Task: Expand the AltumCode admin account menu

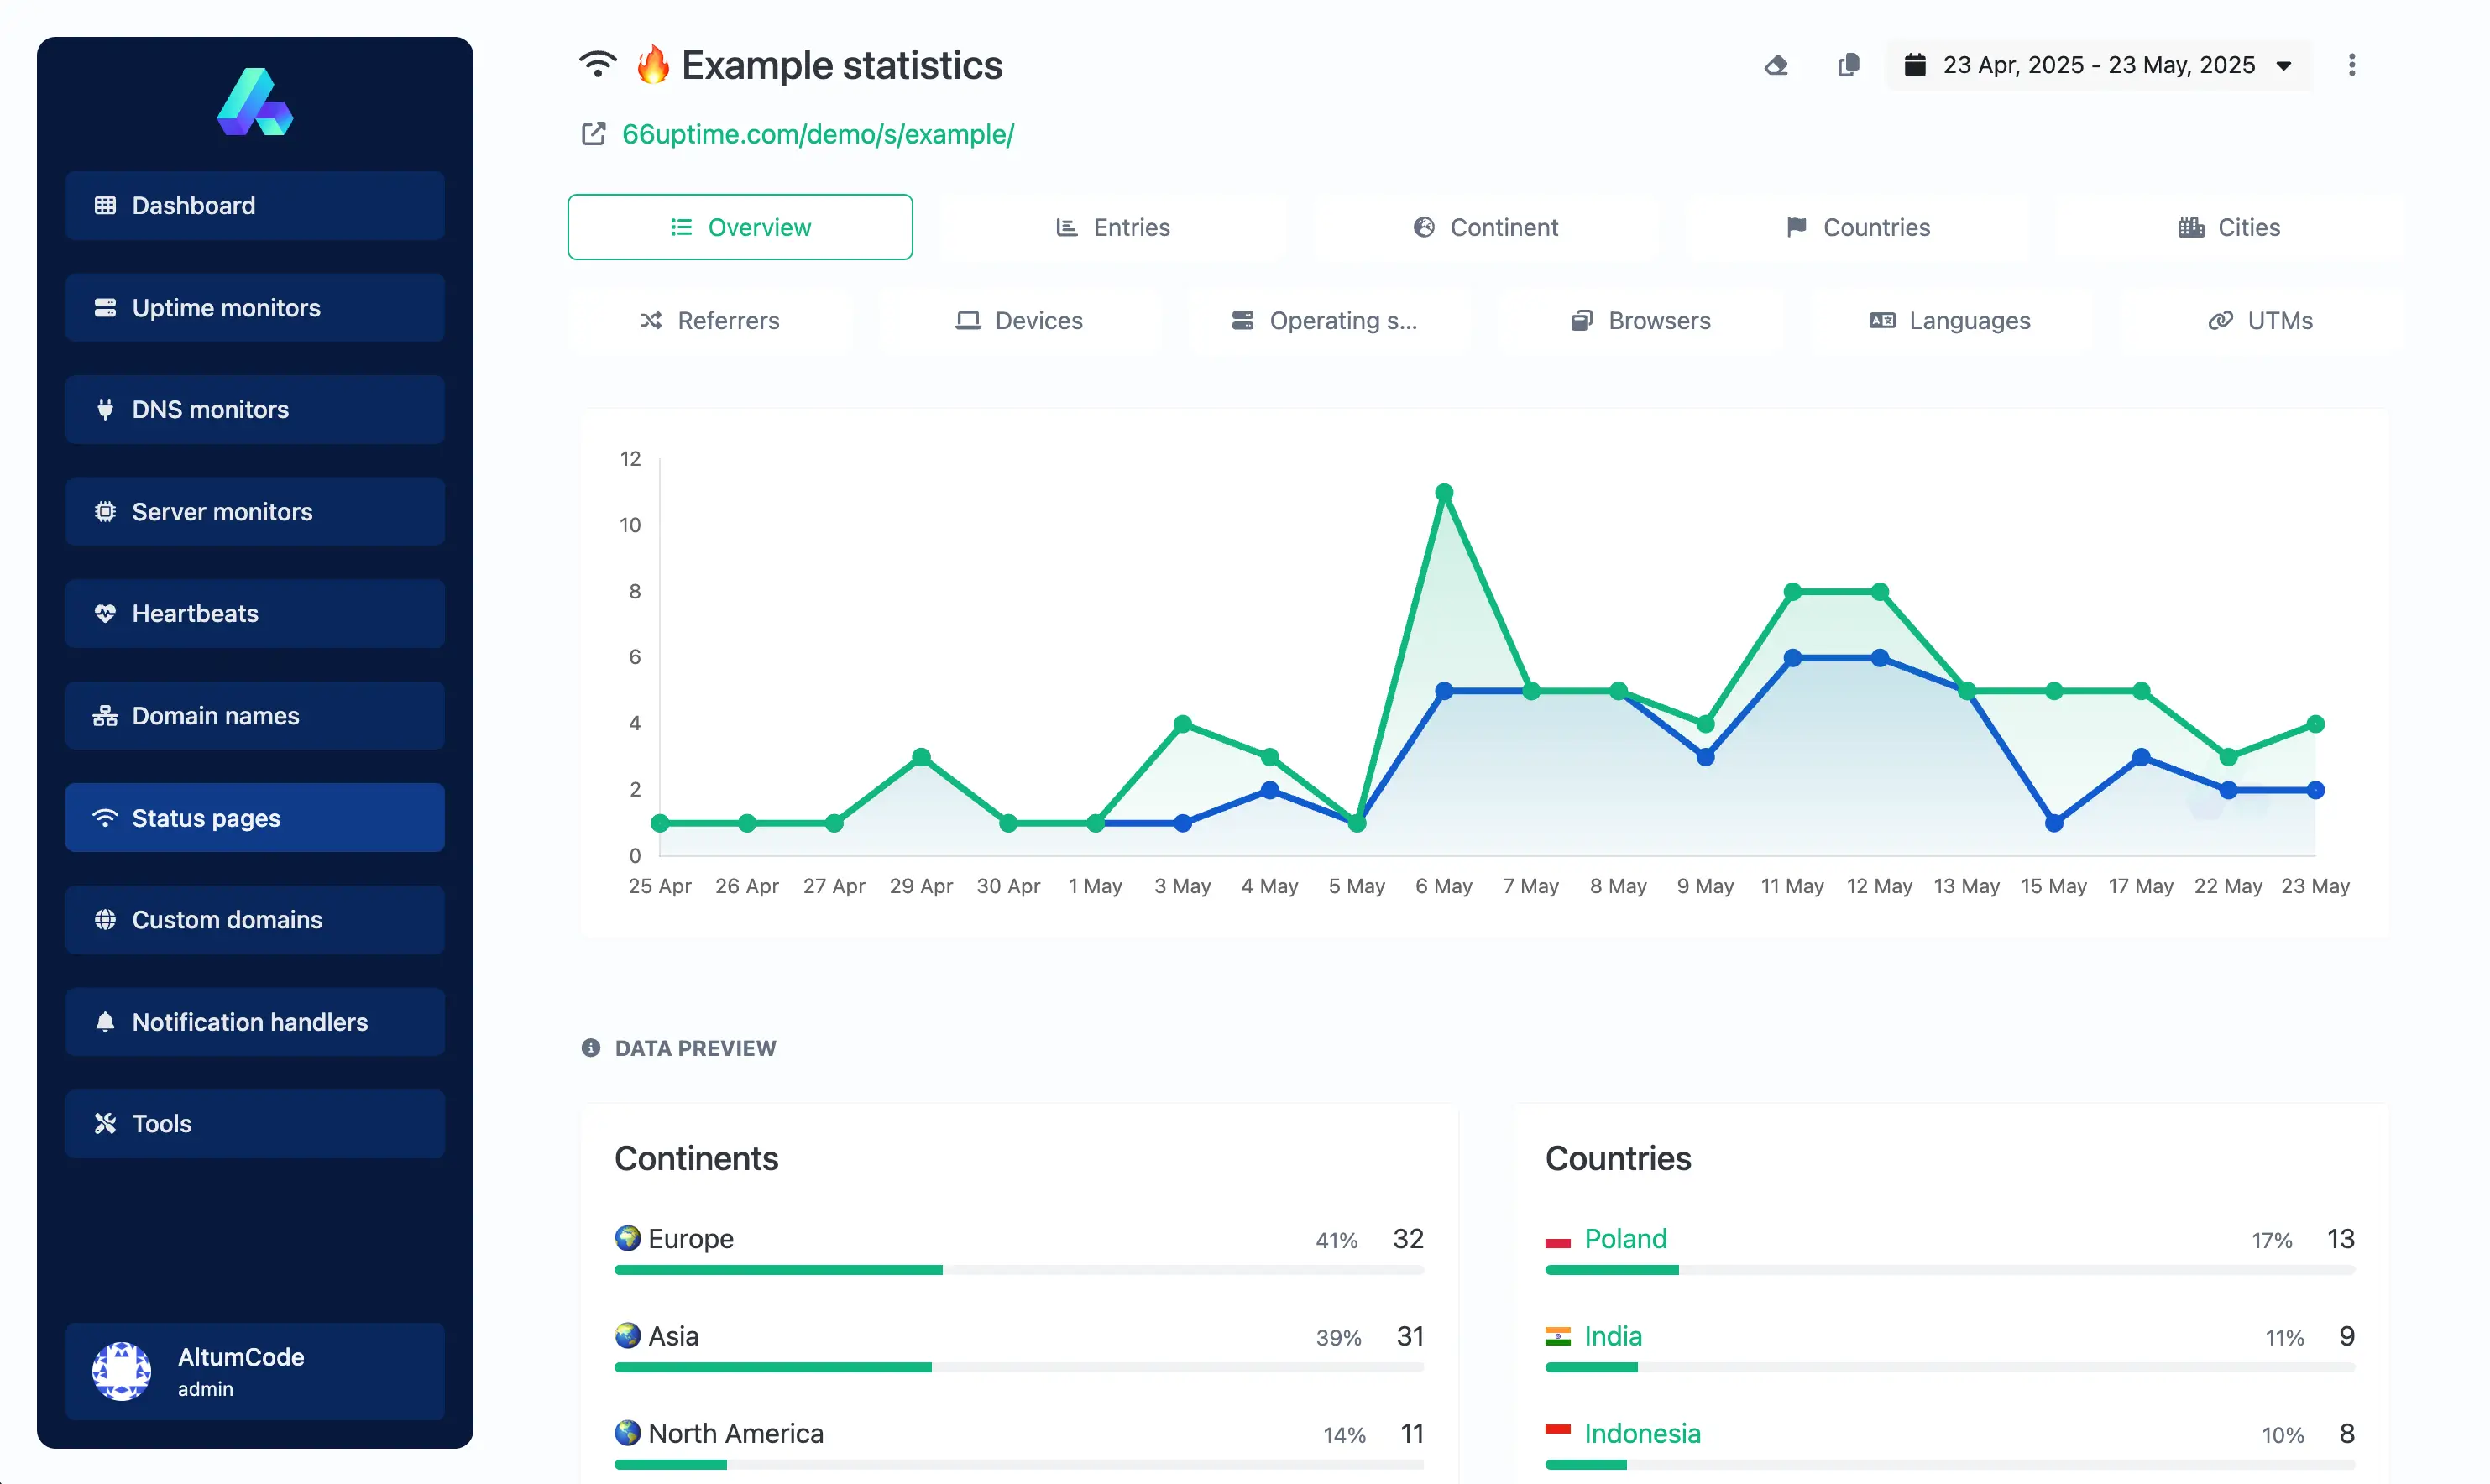Action: click(255, 1371)
